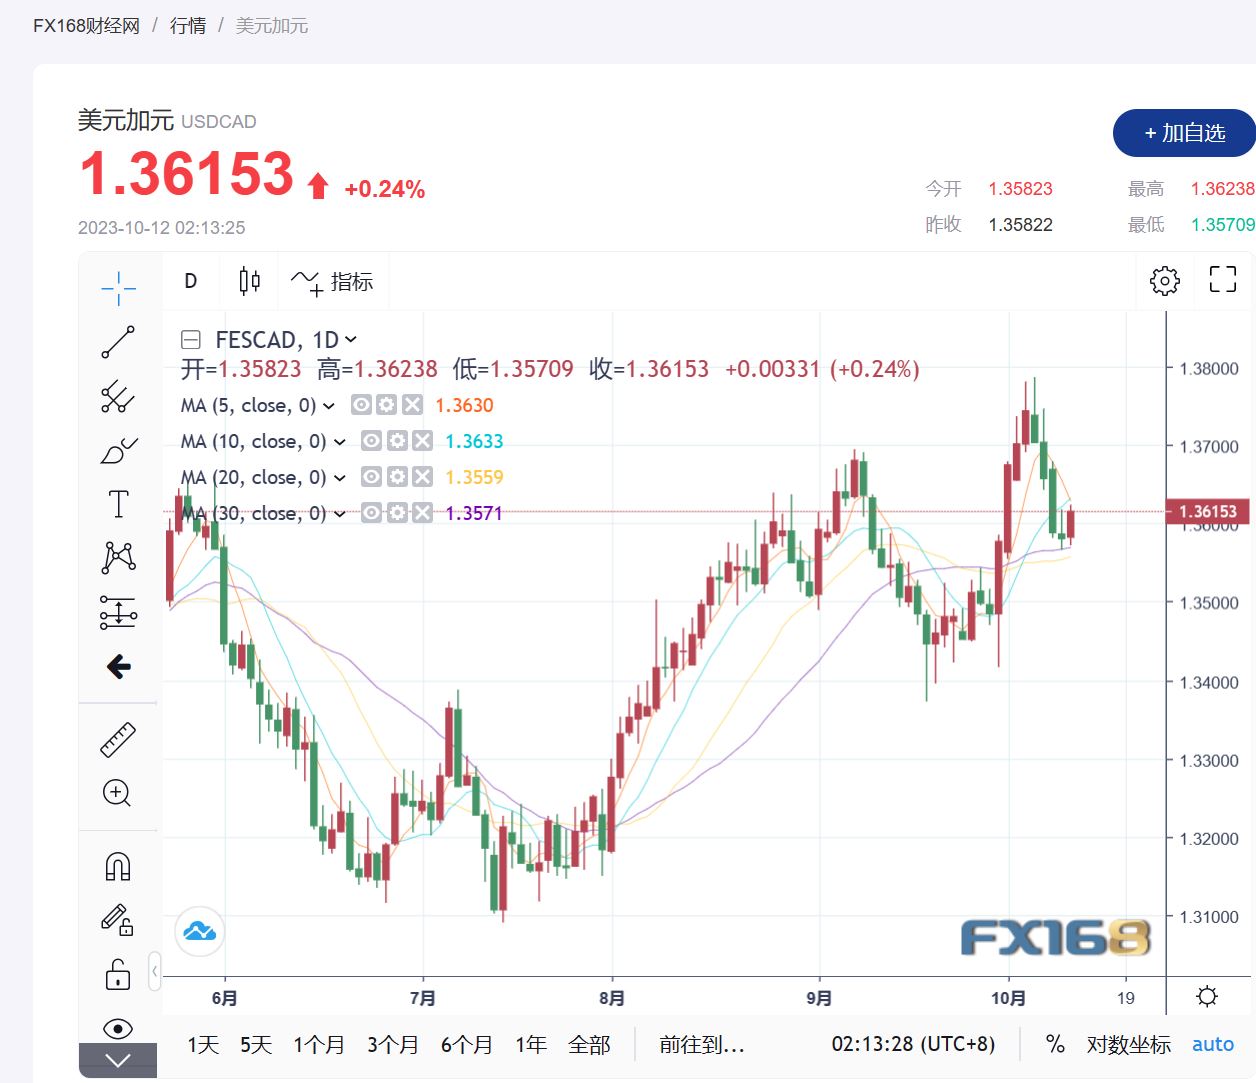Expand MA 30 indicator options
Image resolution: width=1256 pixels, height=1083 pixels.
point(339,514)
